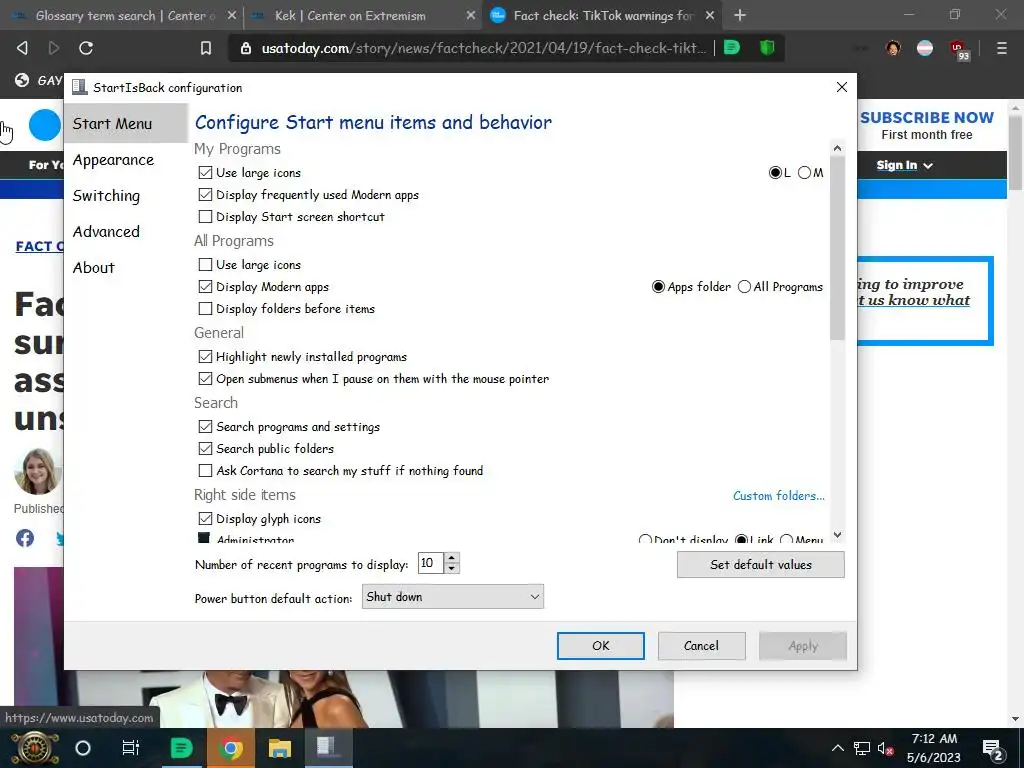Image resolution: width=1024 pixels, height=768 pixels.
Task: Select the M icon size radio
Action: [x=804, y=172]
